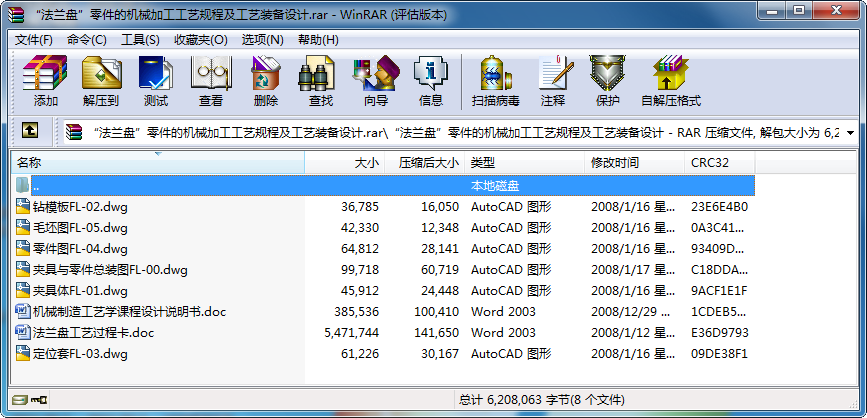Sort by 类型 column header

coord(525,163)
